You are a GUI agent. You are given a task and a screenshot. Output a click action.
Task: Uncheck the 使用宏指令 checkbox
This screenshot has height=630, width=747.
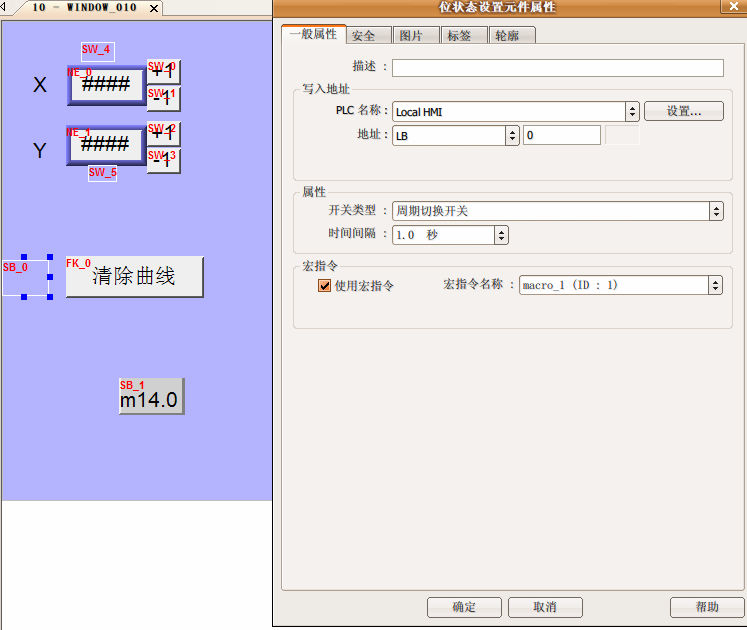tap(324, 286)
